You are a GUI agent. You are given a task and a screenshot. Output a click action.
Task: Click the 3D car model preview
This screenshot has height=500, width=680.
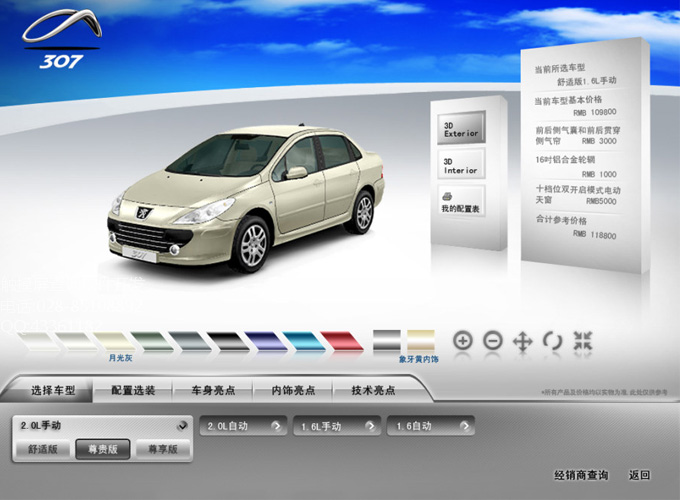pyautogui.click(x=246, y=197)
